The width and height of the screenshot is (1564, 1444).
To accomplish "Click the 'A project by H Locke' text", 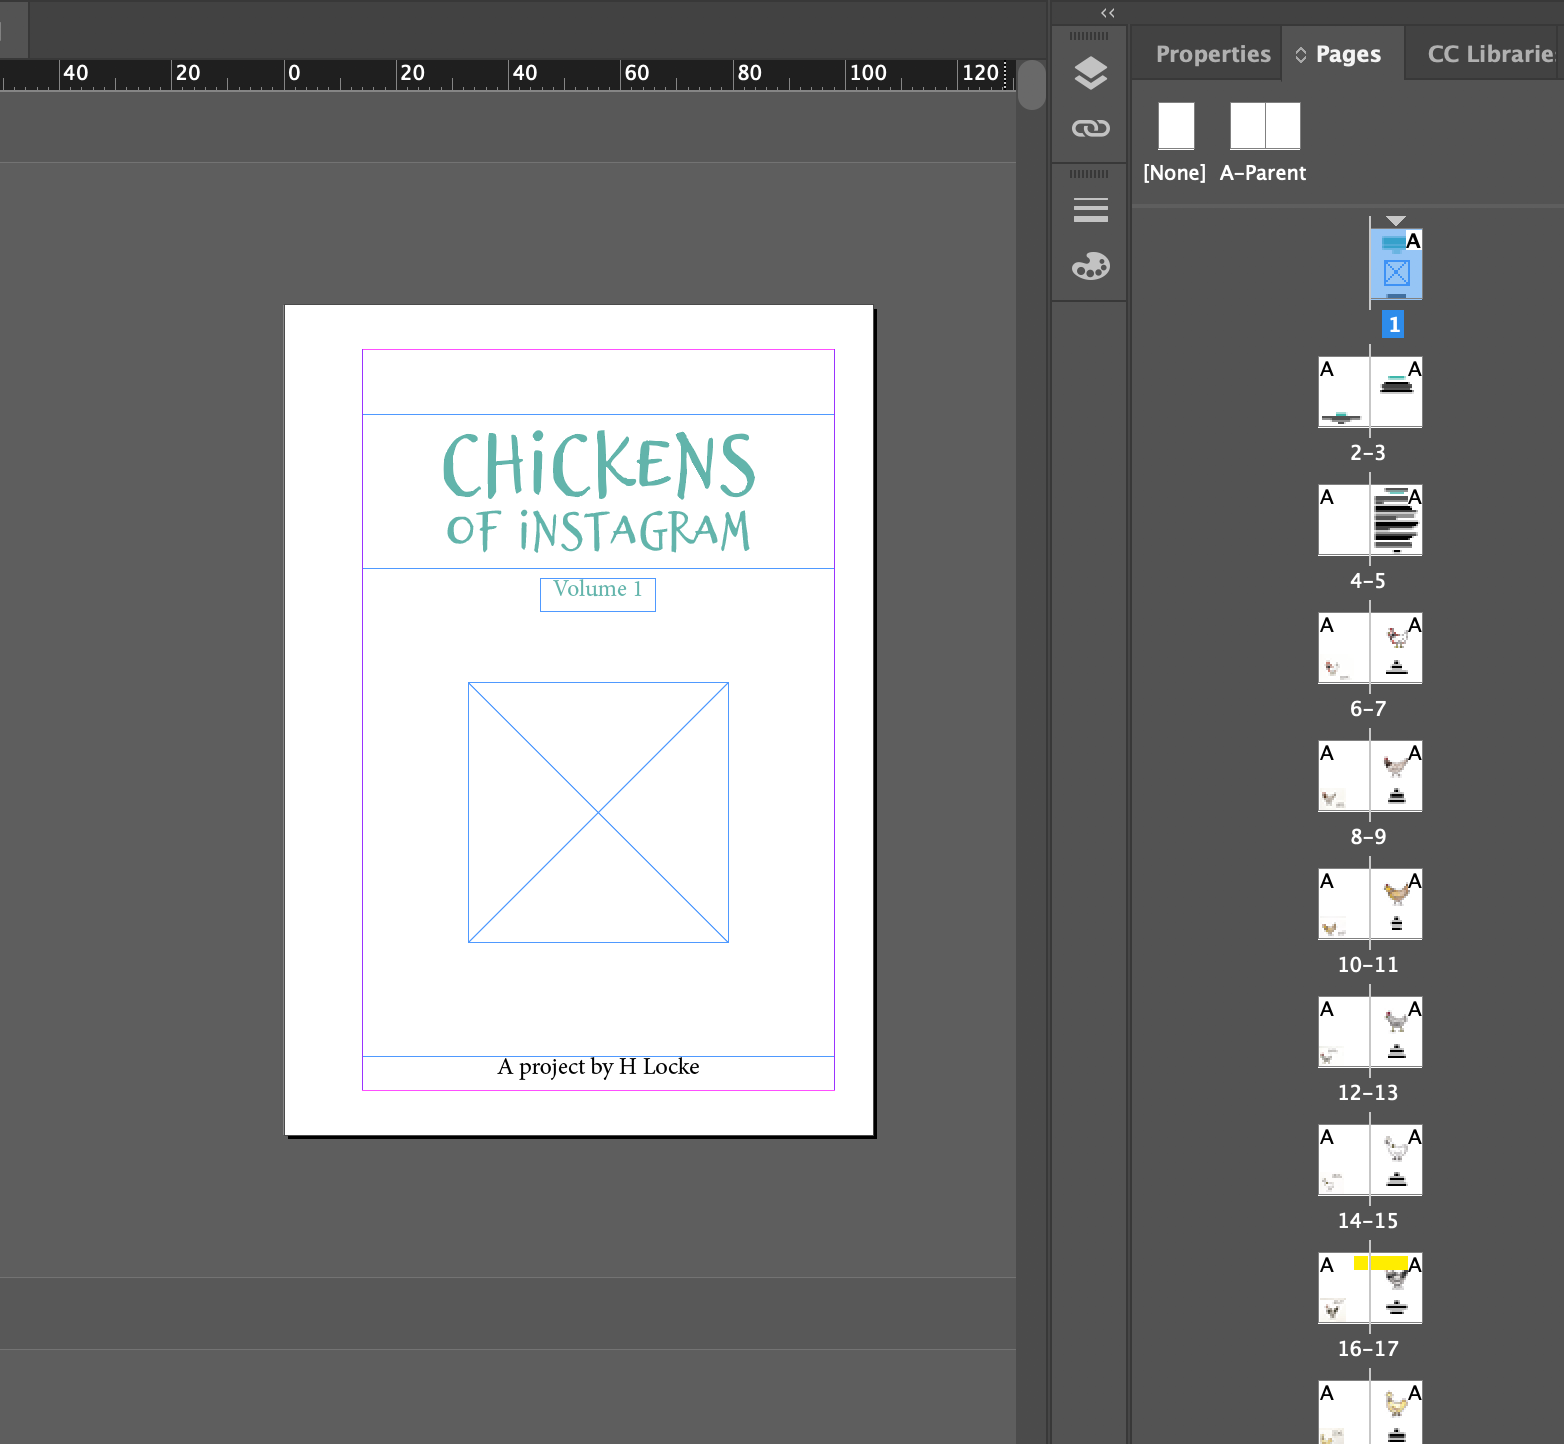I will [598, 1067].
